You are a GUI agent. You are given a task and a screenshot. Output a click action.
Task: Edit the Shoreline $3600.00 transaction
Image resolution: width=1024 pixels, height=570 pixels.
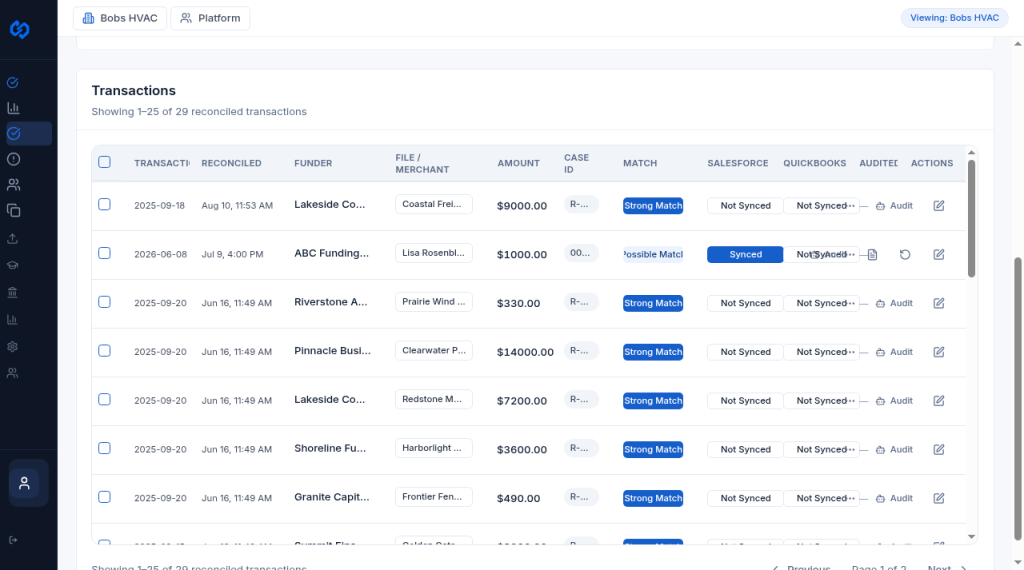pos(938,449)
